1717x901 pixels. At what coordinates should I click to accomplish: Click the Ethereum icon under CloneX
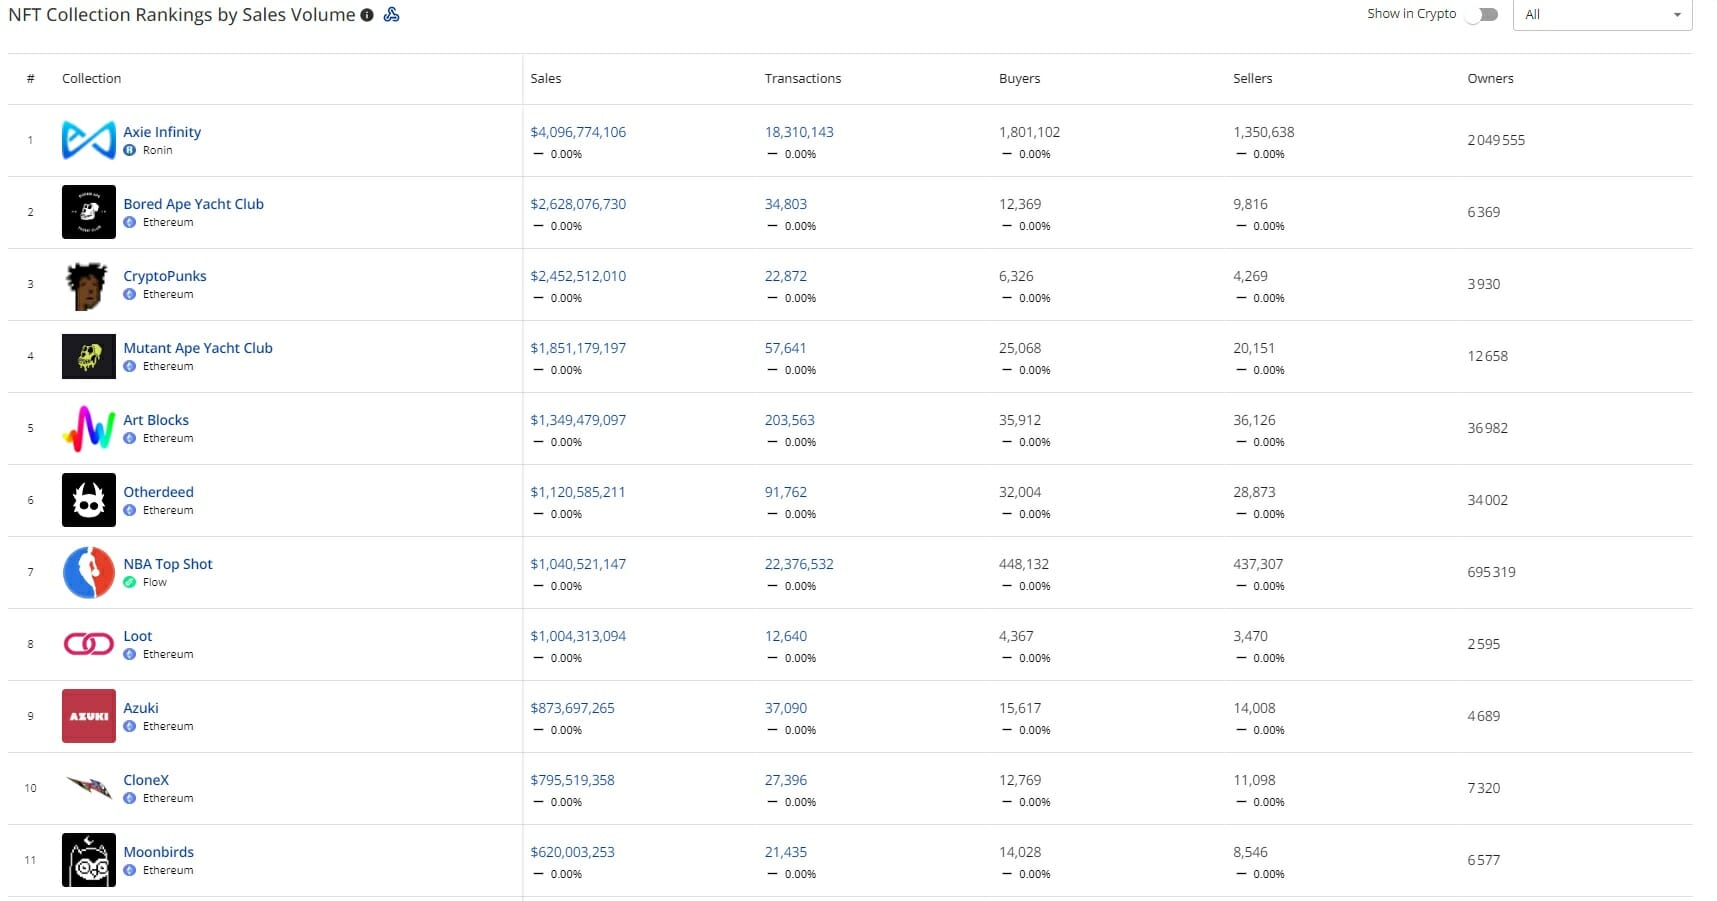coord(130,798)
